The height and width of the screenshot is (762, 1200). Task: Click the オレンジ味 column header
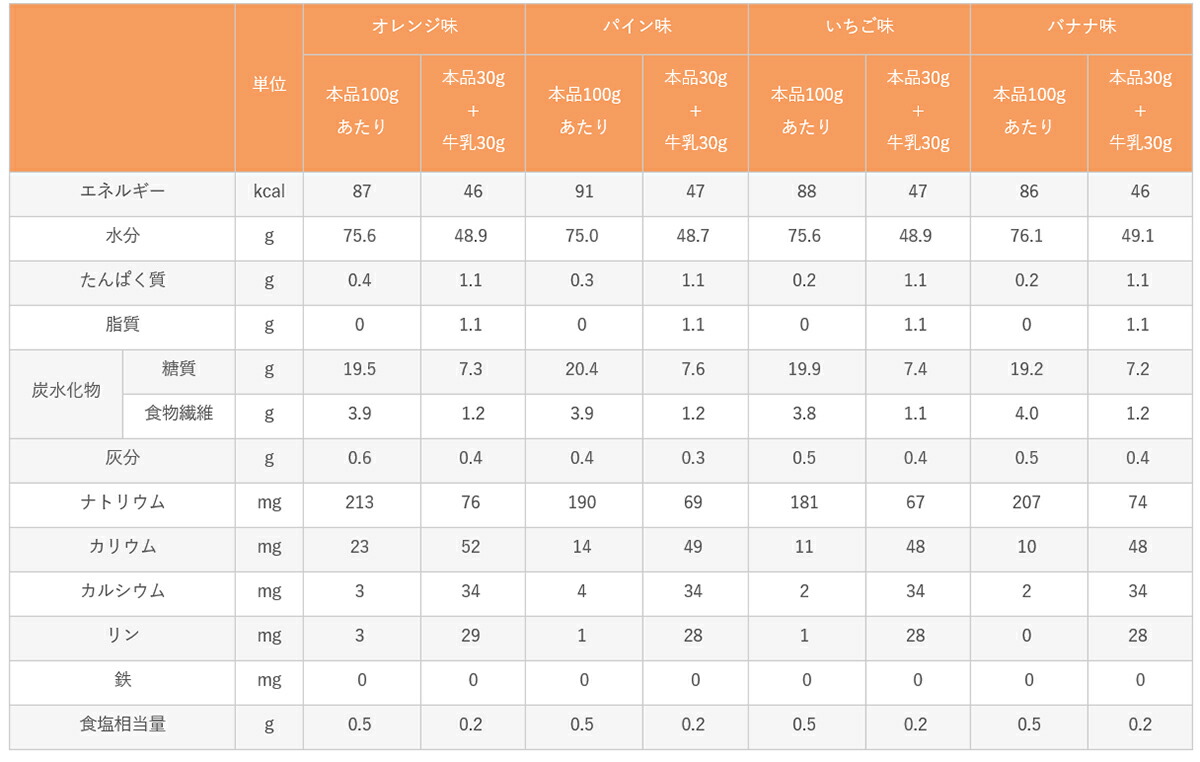(414, 28)
